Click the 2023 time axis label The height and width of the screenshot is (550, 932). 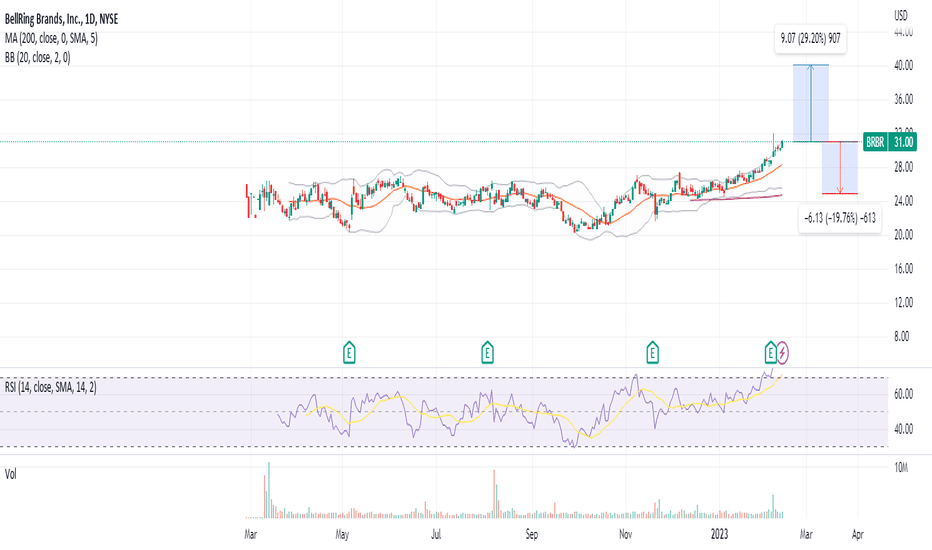(x=719, y=535)
